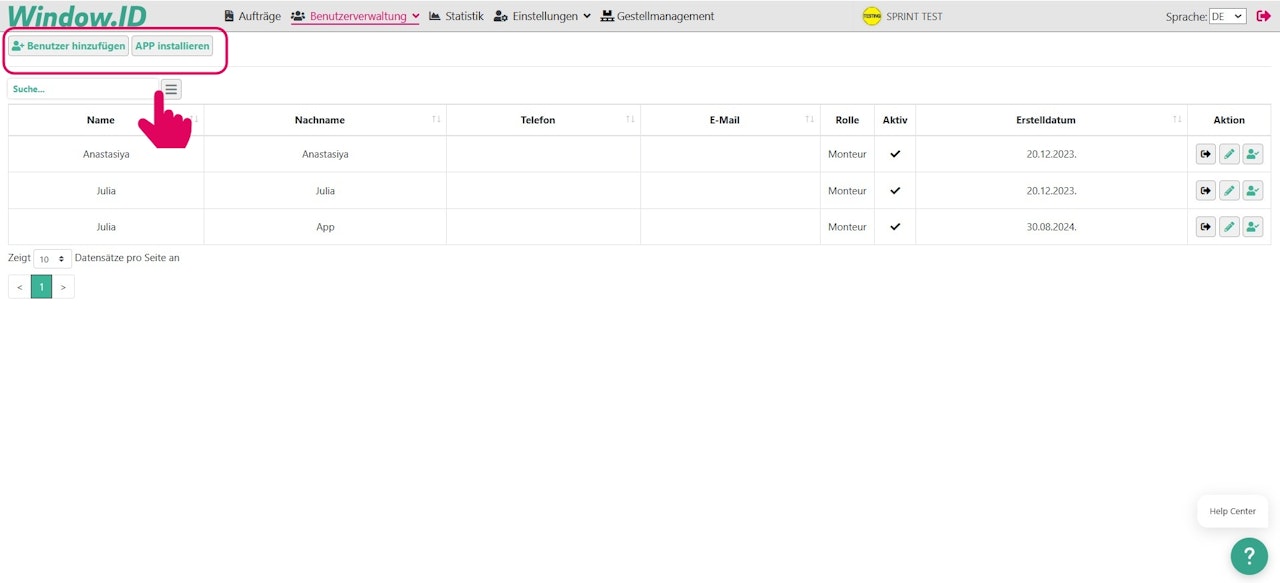The image size is (1280, 583).
Task: Sort table by E-Mail column
Action: point(730,120)
